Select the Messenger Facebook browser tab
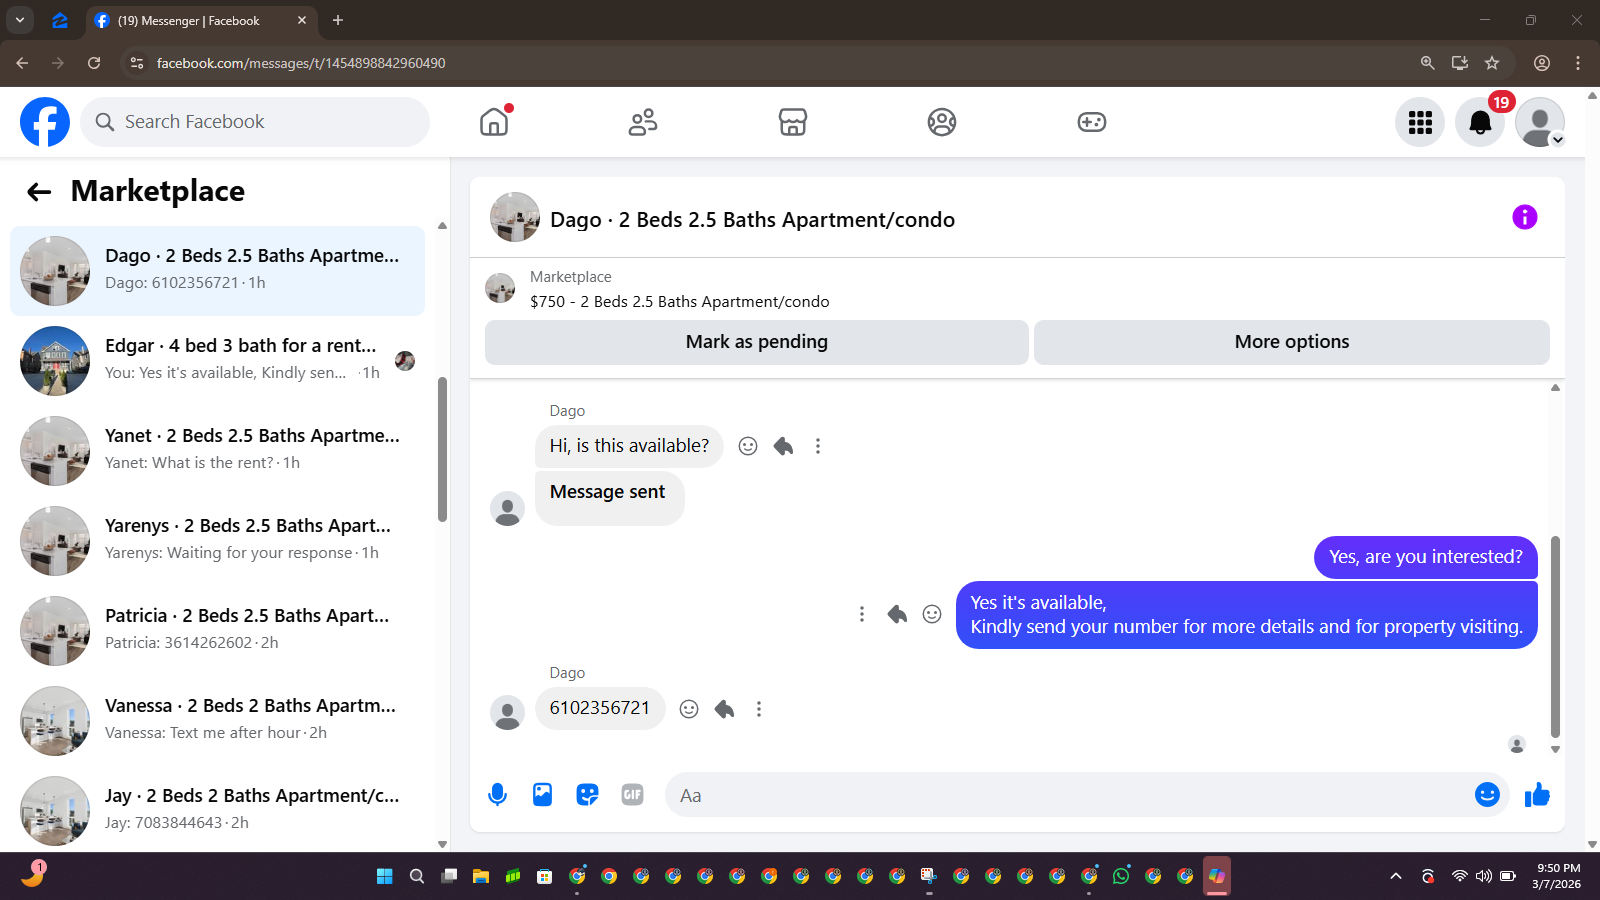 coord(200,20)
